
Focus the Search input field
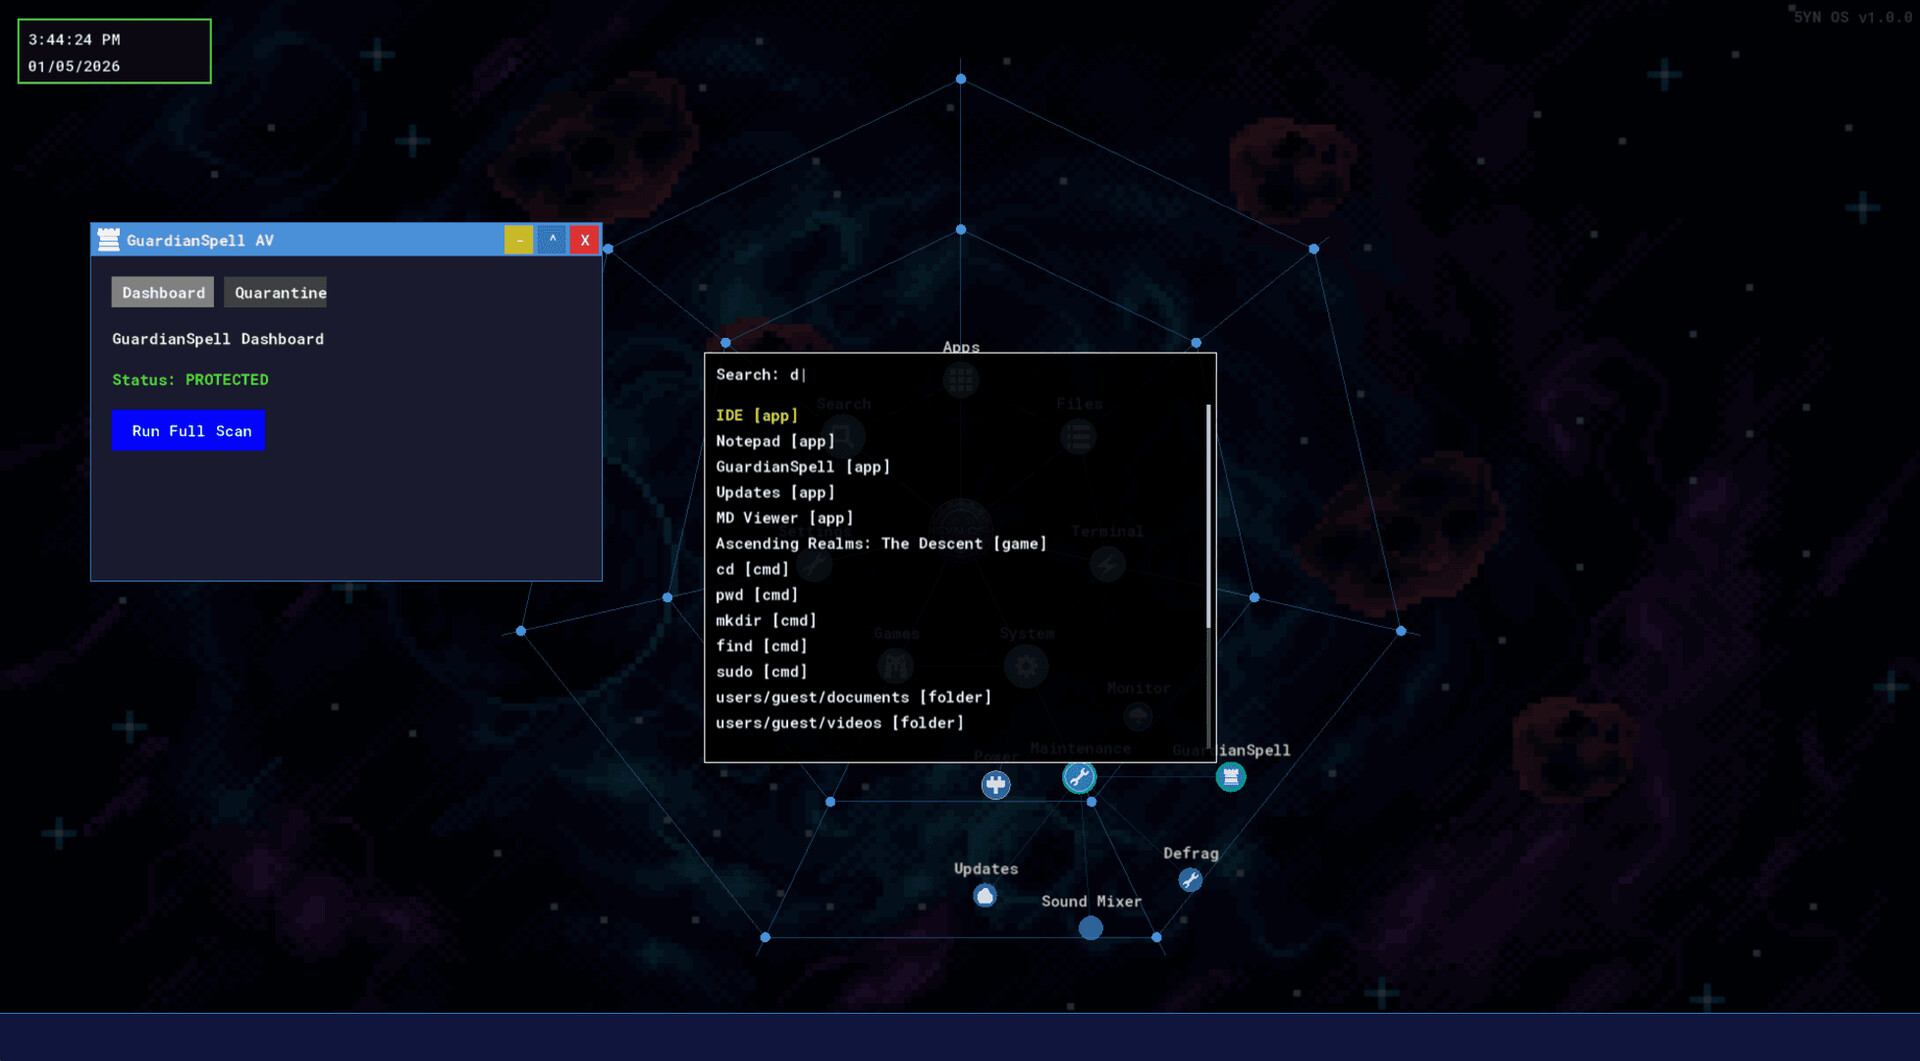[960, 375]
